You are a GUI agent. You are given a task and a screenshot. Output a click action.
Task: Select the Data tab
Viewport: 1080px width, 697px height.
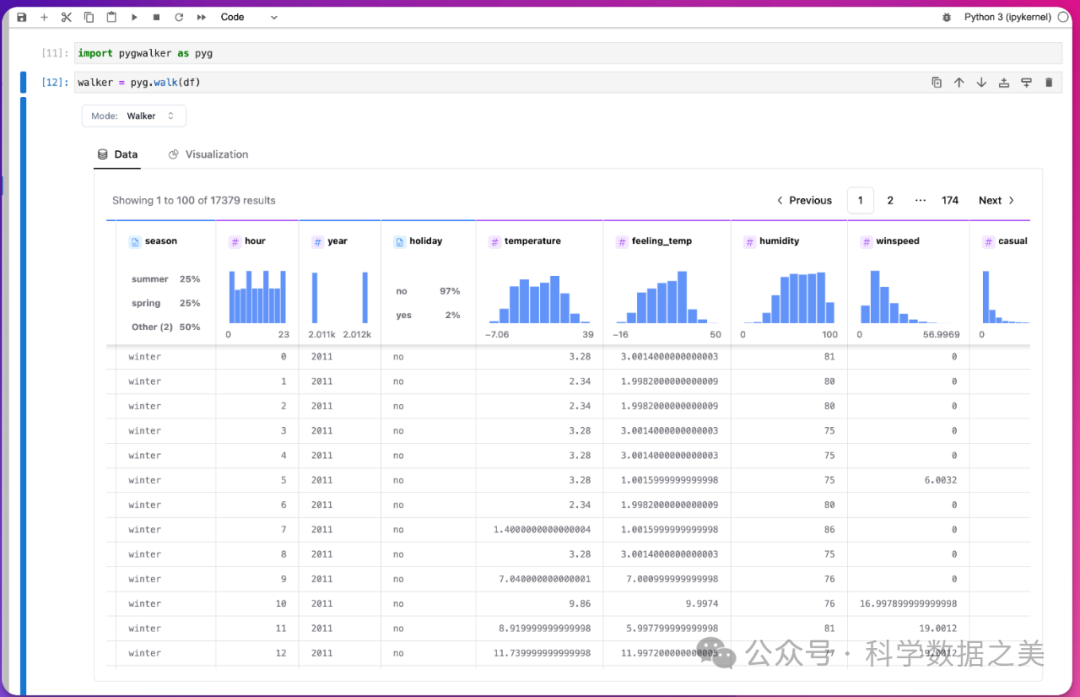[x=117, y=155]
